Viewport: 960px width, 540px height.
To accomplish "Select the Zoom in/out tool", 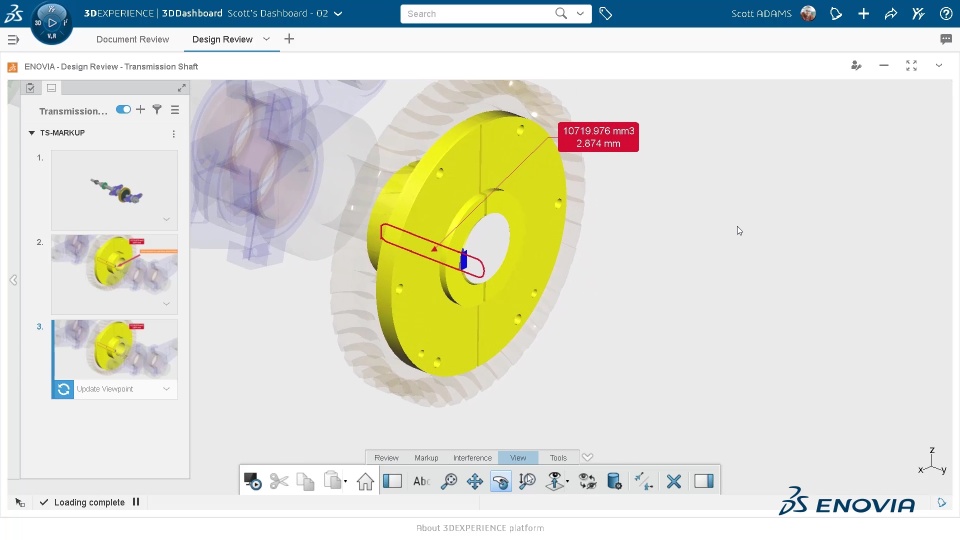I will [527, 481].
